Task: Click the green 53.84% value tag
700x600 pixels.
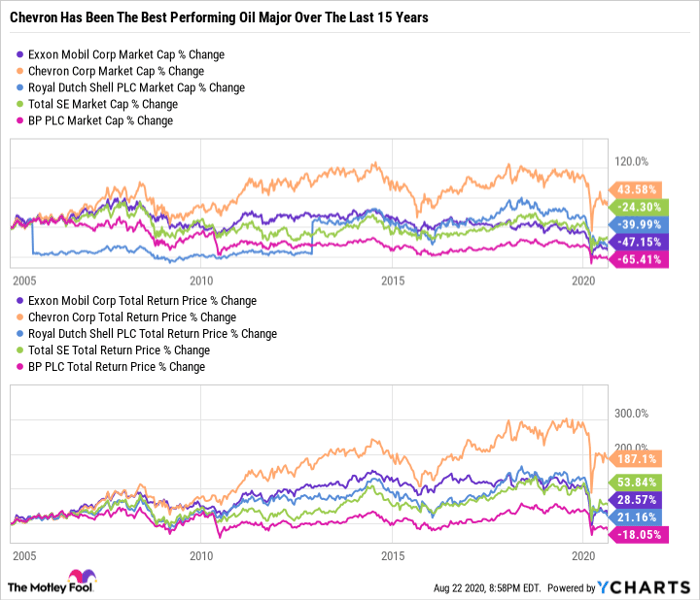Action: [636, 481]
